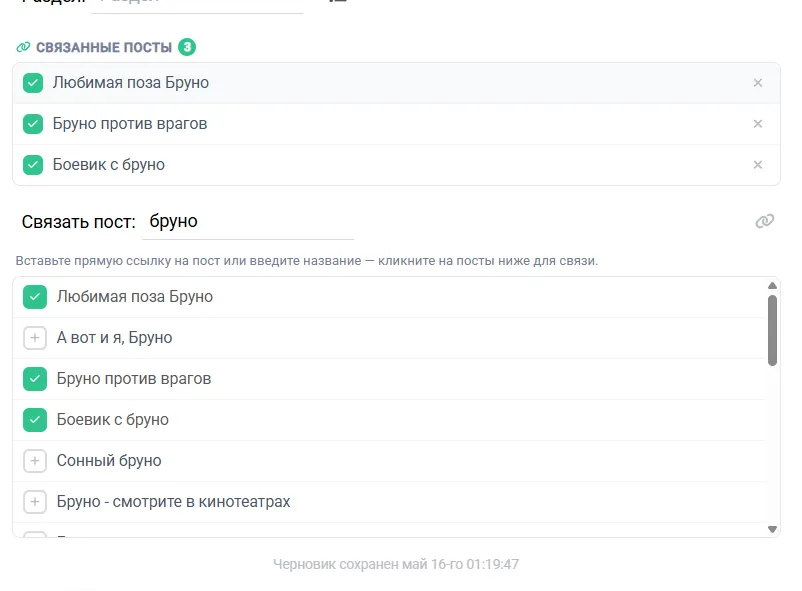Remove linked post "Боевик с бруно" with the X
Screen dimensions: 802x591
pos(758,165)
